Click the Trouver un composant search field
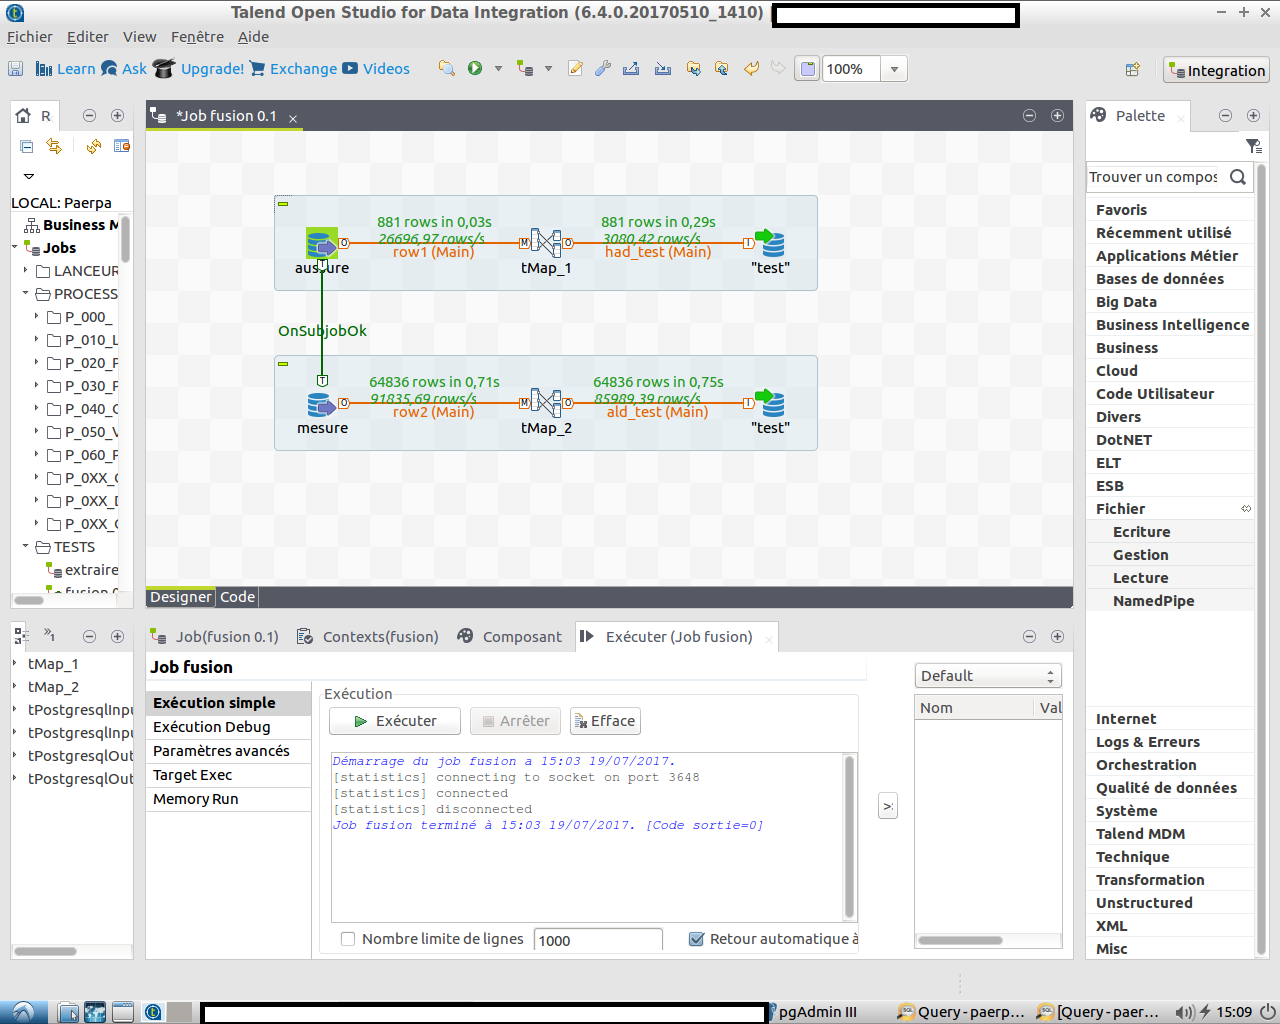Viewport: 1280px width, 1024px height. tap(1152, 177)
